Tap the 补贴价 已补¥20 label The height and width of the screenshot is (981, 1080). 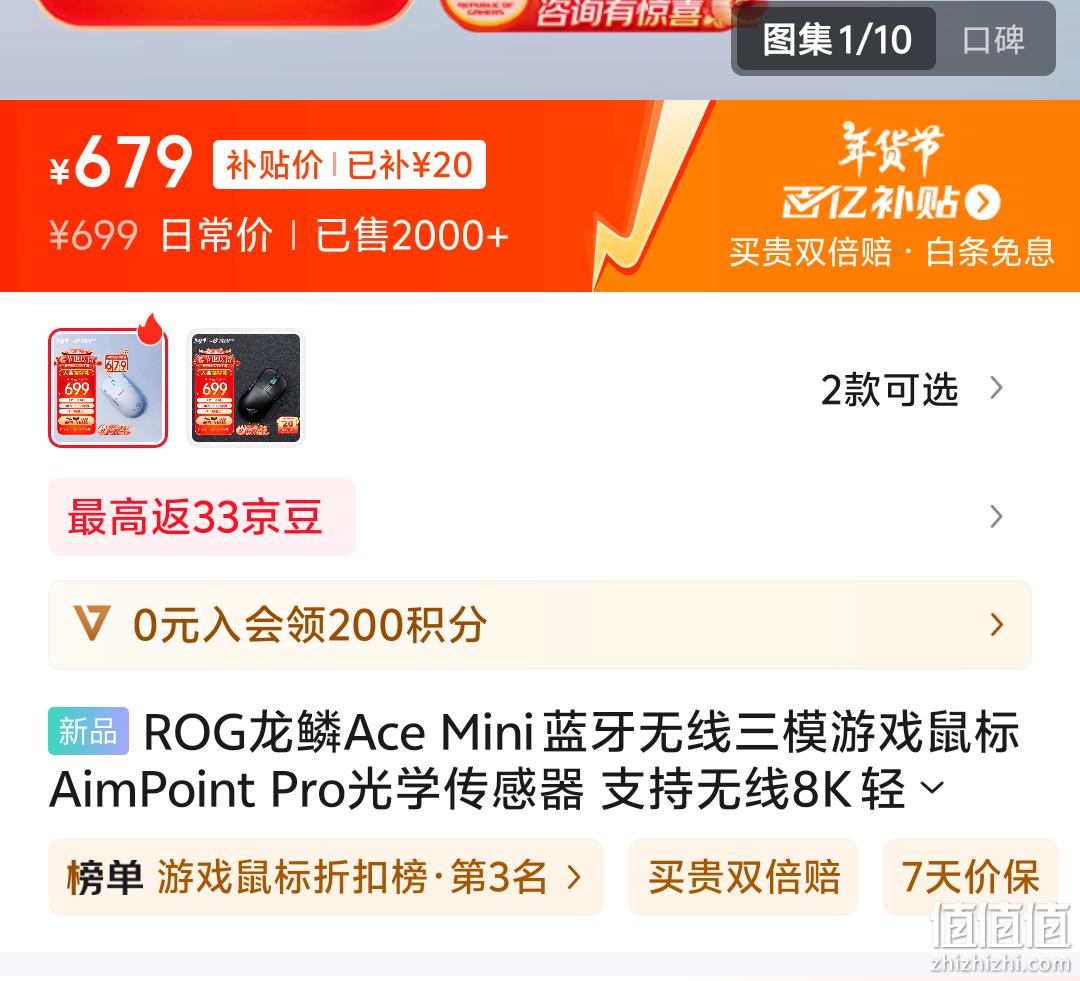349,165
